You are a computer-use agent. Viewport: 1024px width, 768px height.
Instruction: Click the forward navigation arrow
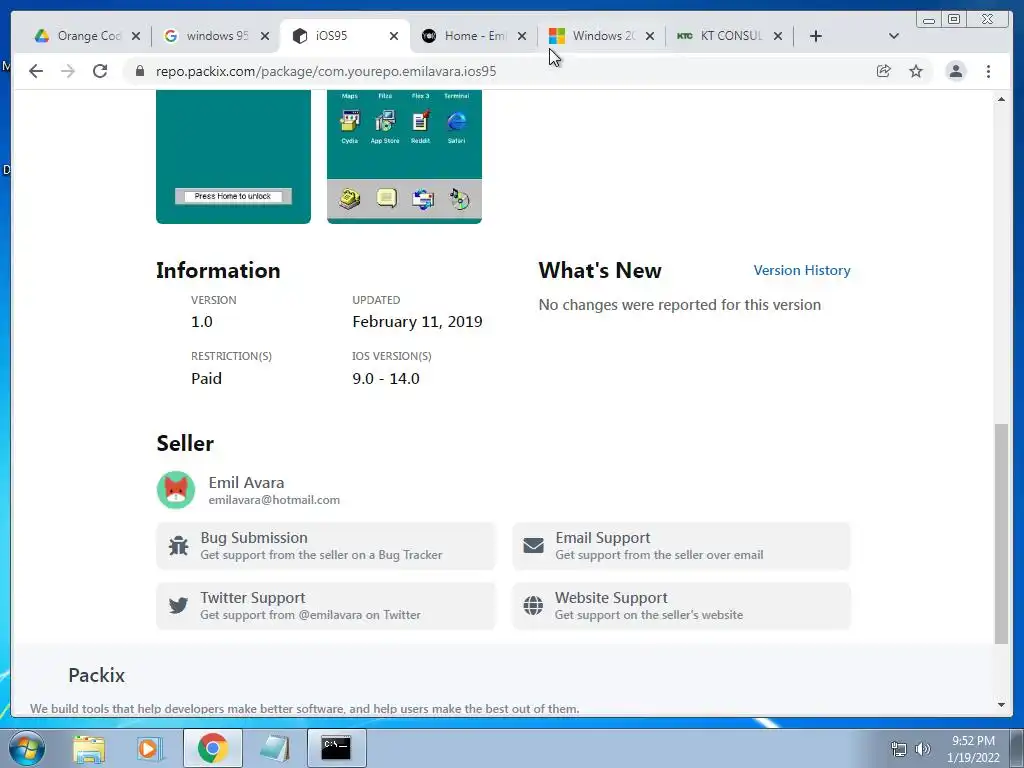(x=68, y=71)
